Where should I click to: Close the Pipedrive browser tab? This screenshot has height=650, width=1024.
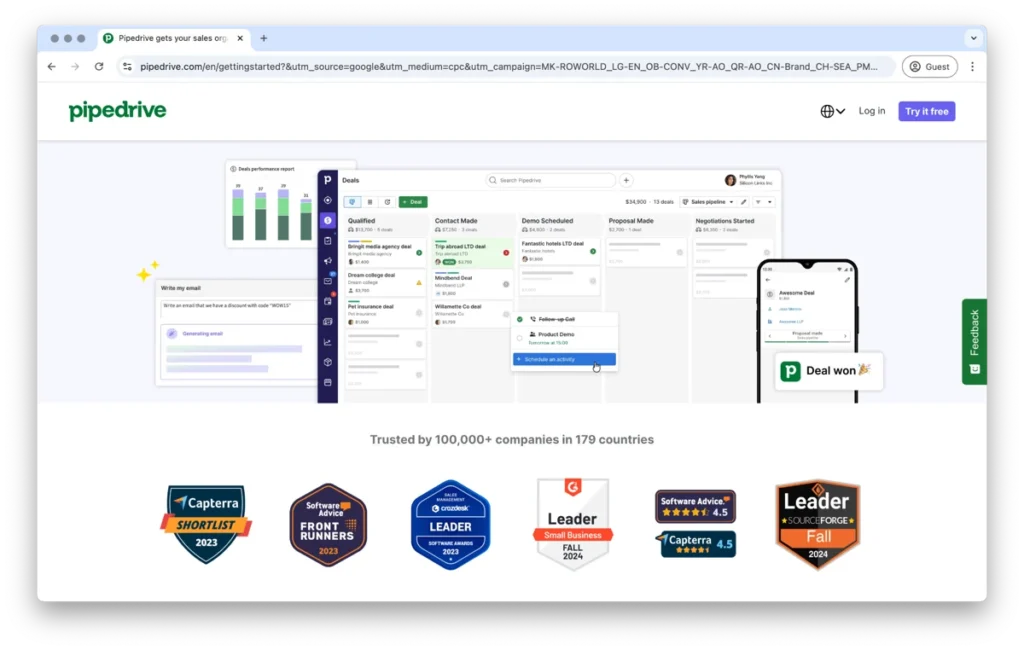(240, 39)
